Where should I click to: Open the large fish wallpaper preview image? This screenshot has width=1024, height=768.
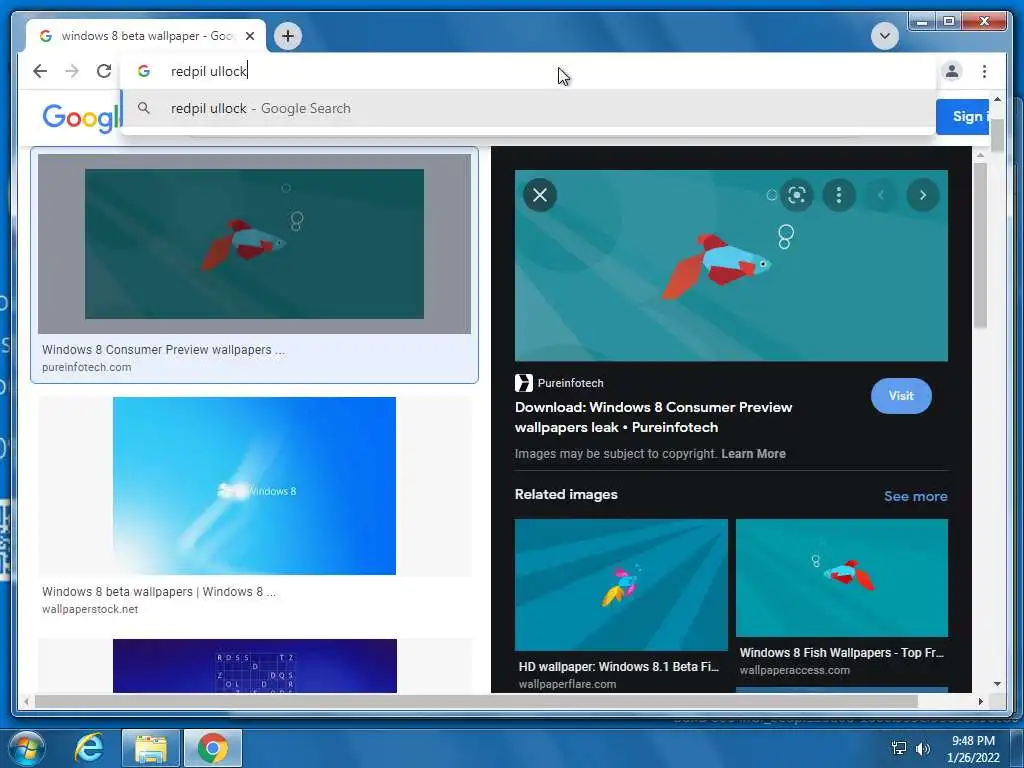(x=731, y=265)
